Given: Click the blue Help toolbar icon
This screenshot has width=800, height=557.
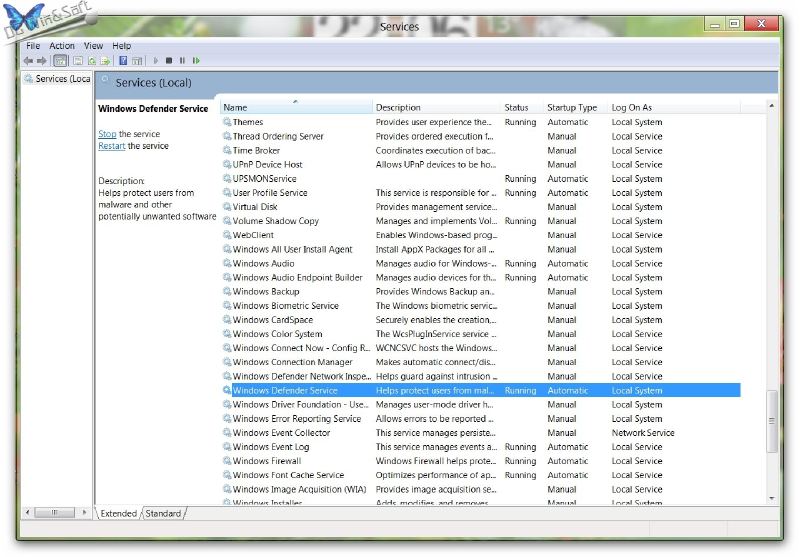Looking at the screenshot, I should click(123, 61).
